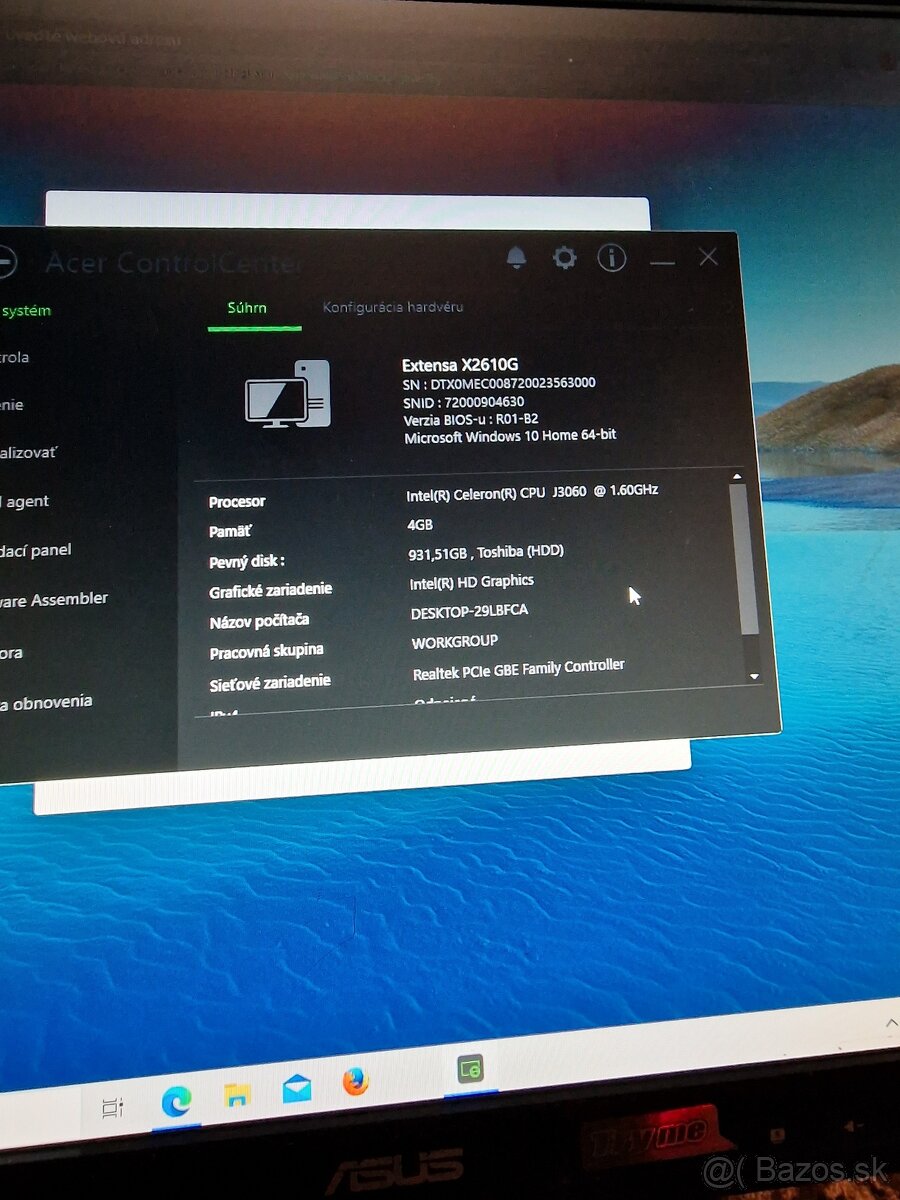Click the Task View taskbar icon
The height and width of the screenshot is (1200, 900).
(x=113, y=1107)
